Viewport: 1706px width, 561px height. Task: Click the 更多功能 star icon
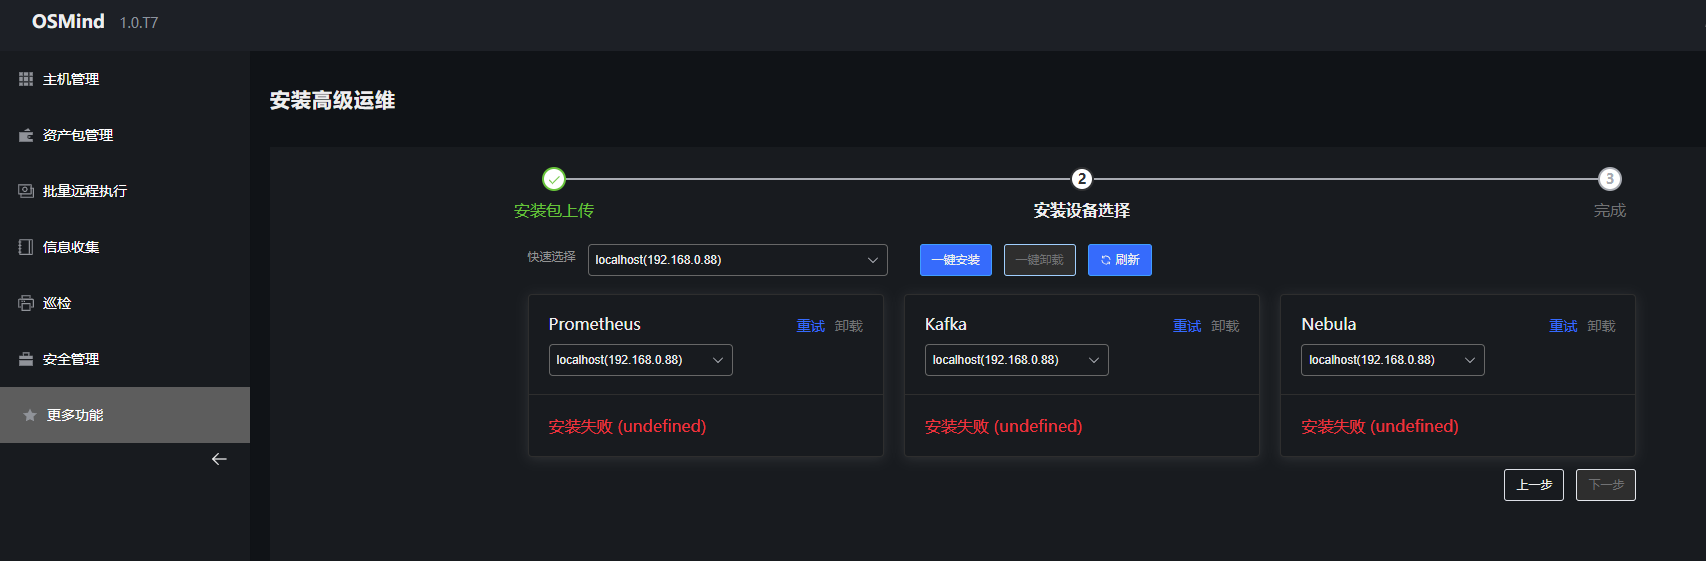tap(30, 415)
